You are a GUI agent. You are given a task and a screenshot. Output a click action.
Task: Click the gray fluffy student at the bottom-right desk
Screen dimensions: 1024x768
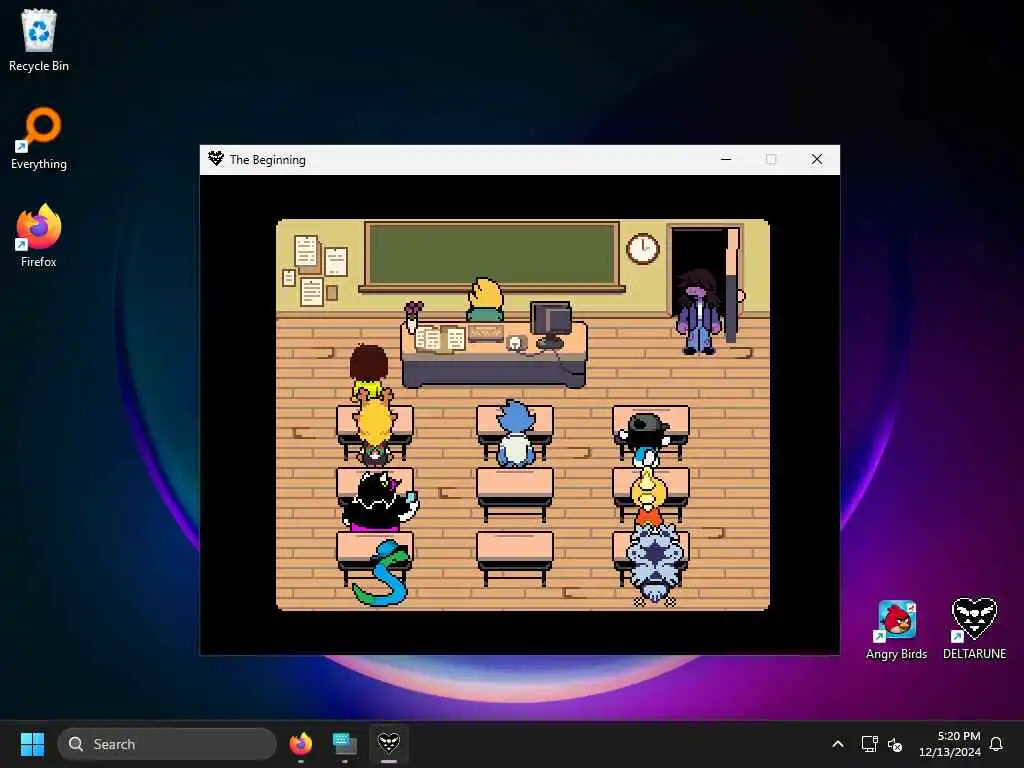pos(655,564)
